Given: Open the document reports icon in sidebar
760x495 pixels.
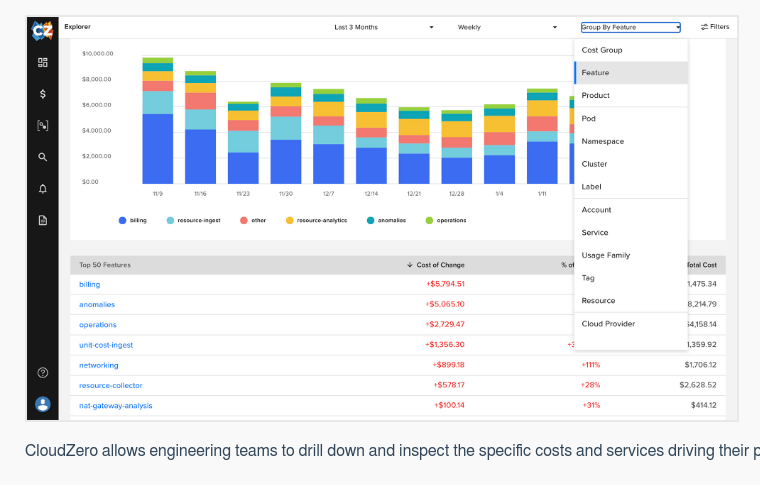Looking at the screenshot, I should pos(43,220).
